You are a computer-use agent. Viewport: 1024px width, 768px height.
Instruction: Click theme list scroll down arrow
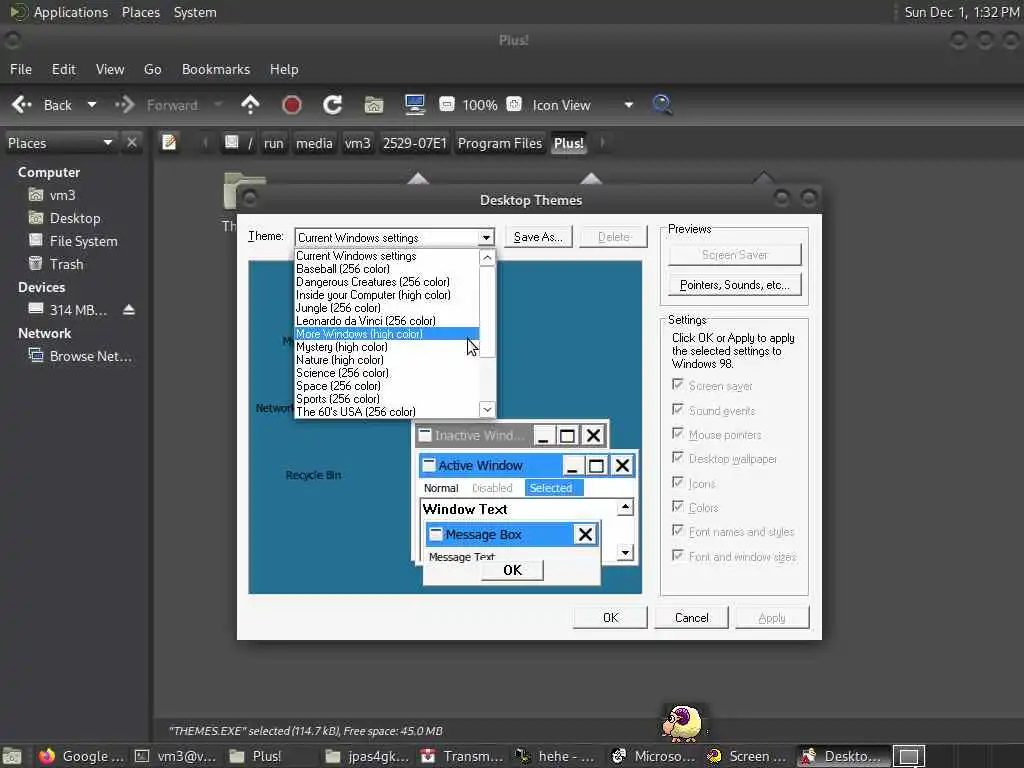pyautogui.click(x=487, y=409)
